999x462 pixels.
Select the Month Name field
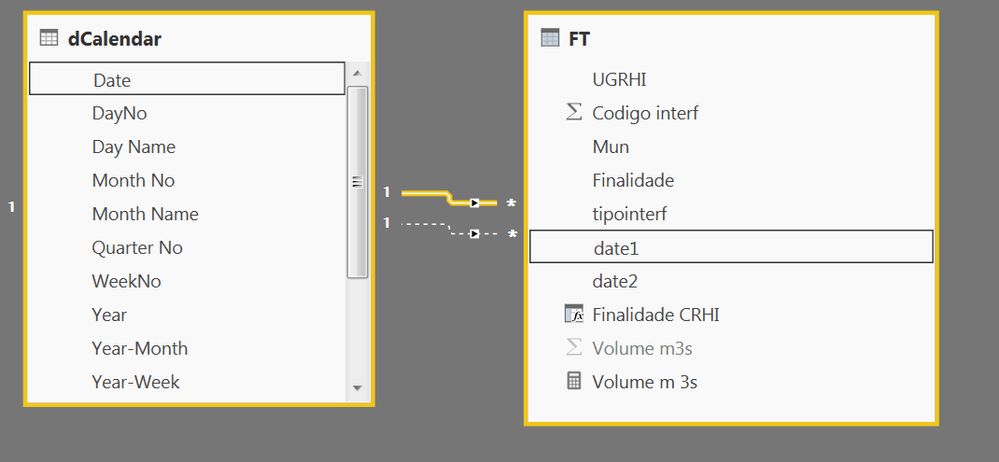pyautogui.click(x=187, y=213)
